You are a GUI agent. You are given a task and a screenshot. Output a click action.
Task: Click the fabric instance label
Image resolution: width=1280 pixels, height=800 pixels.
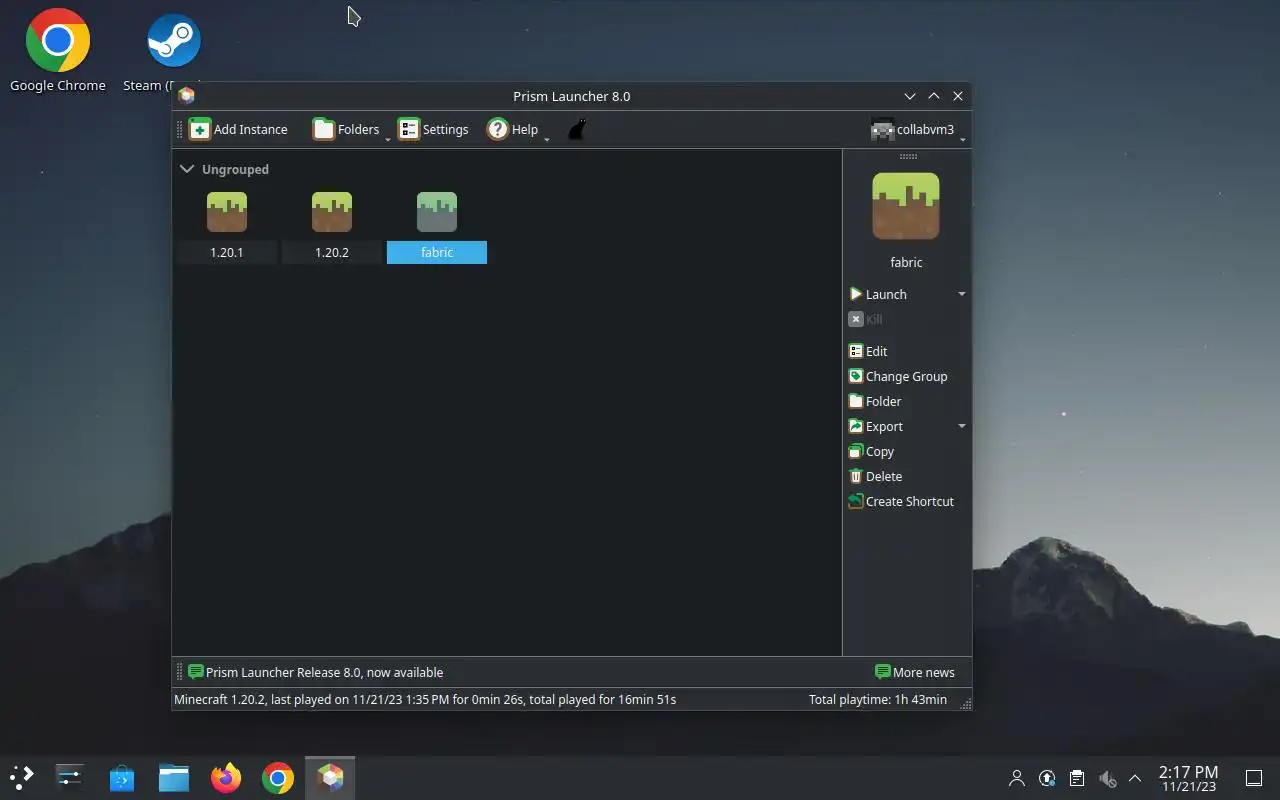coord(437,252)
